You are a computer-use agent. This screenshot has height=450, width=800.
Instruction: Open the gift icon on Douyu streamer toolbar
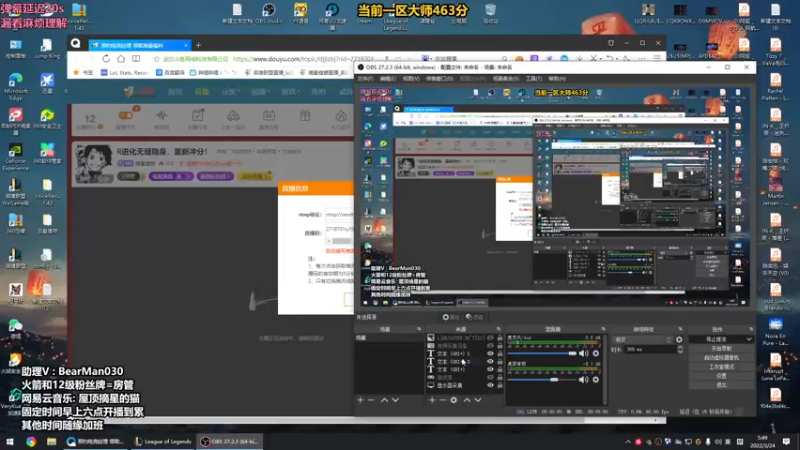305,116
